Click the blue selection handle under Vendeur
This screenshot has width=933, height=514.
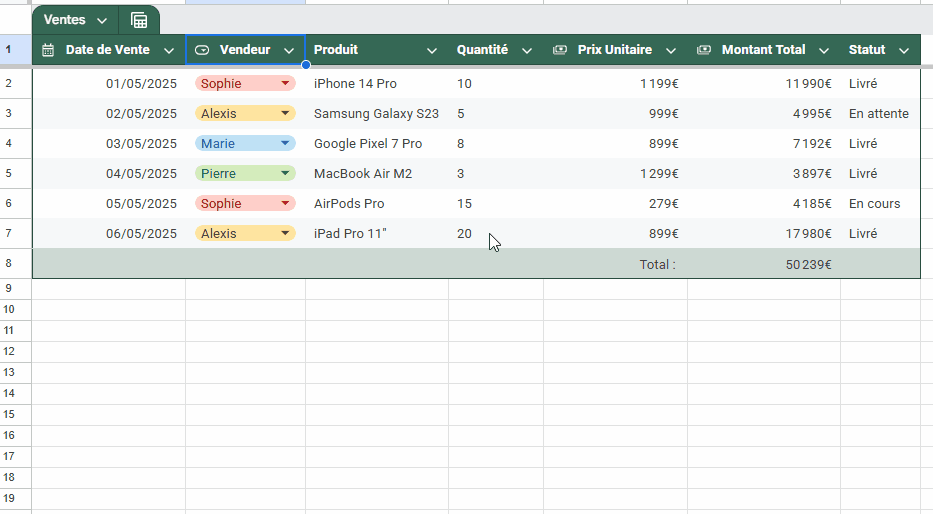point(305,65)
